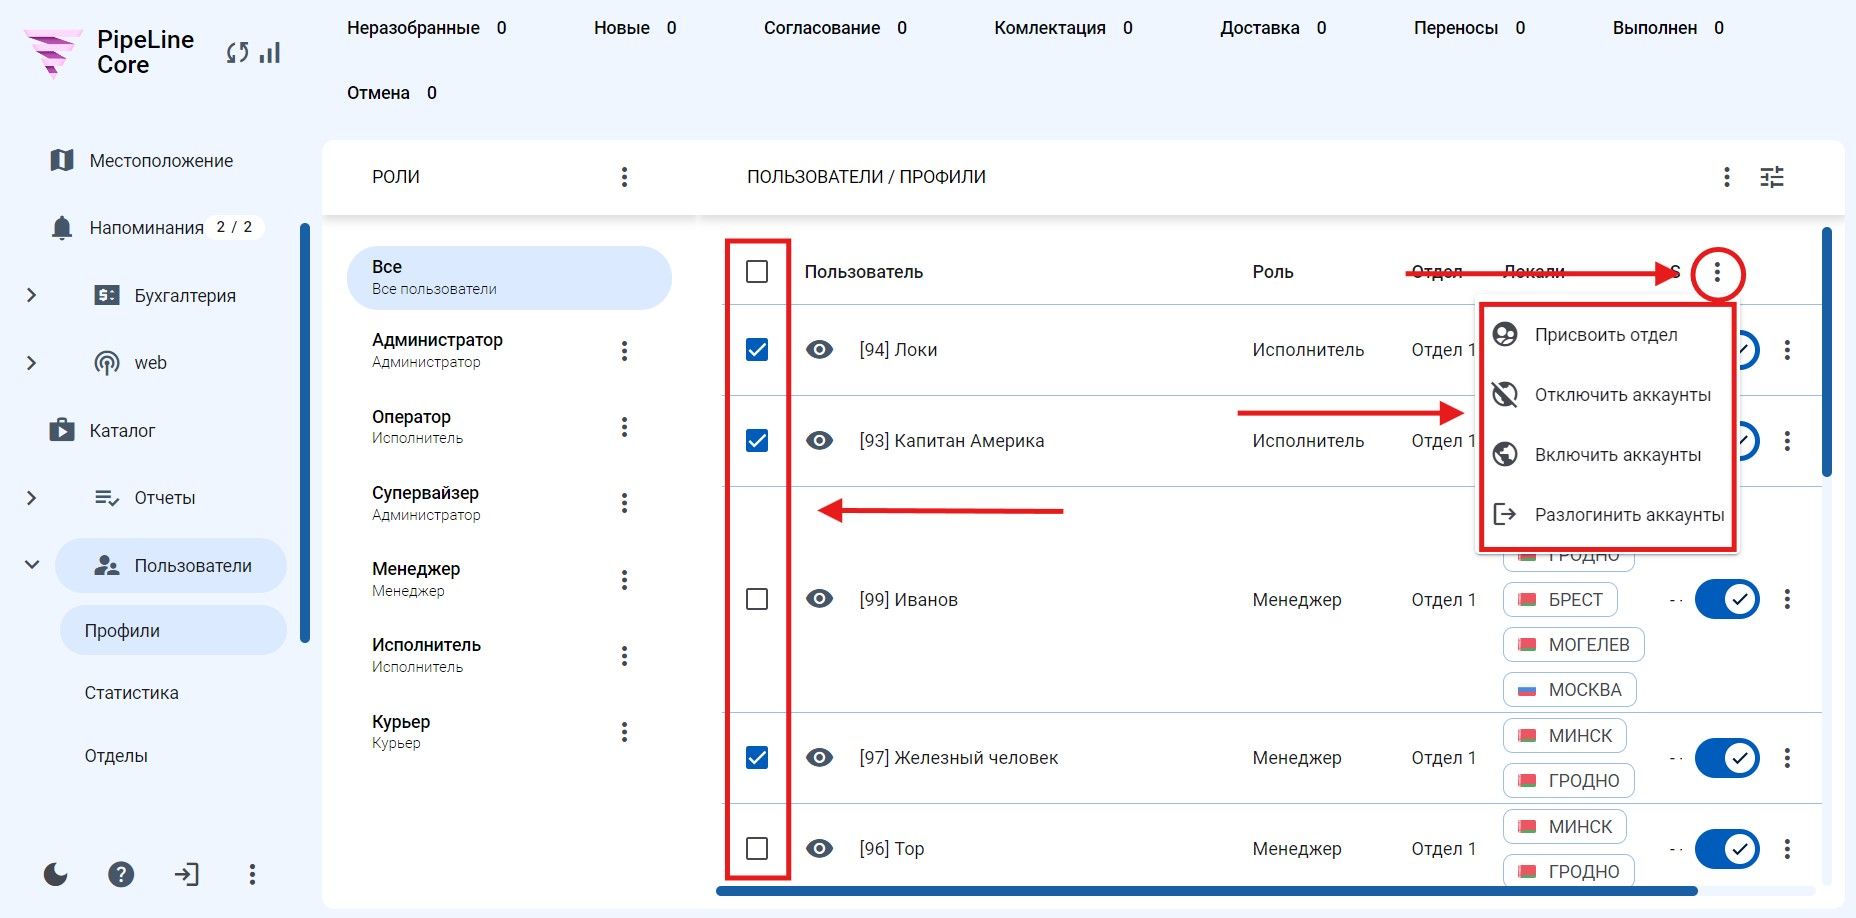
Task: Select the Менеджер role filter
Action: point(416,579)
